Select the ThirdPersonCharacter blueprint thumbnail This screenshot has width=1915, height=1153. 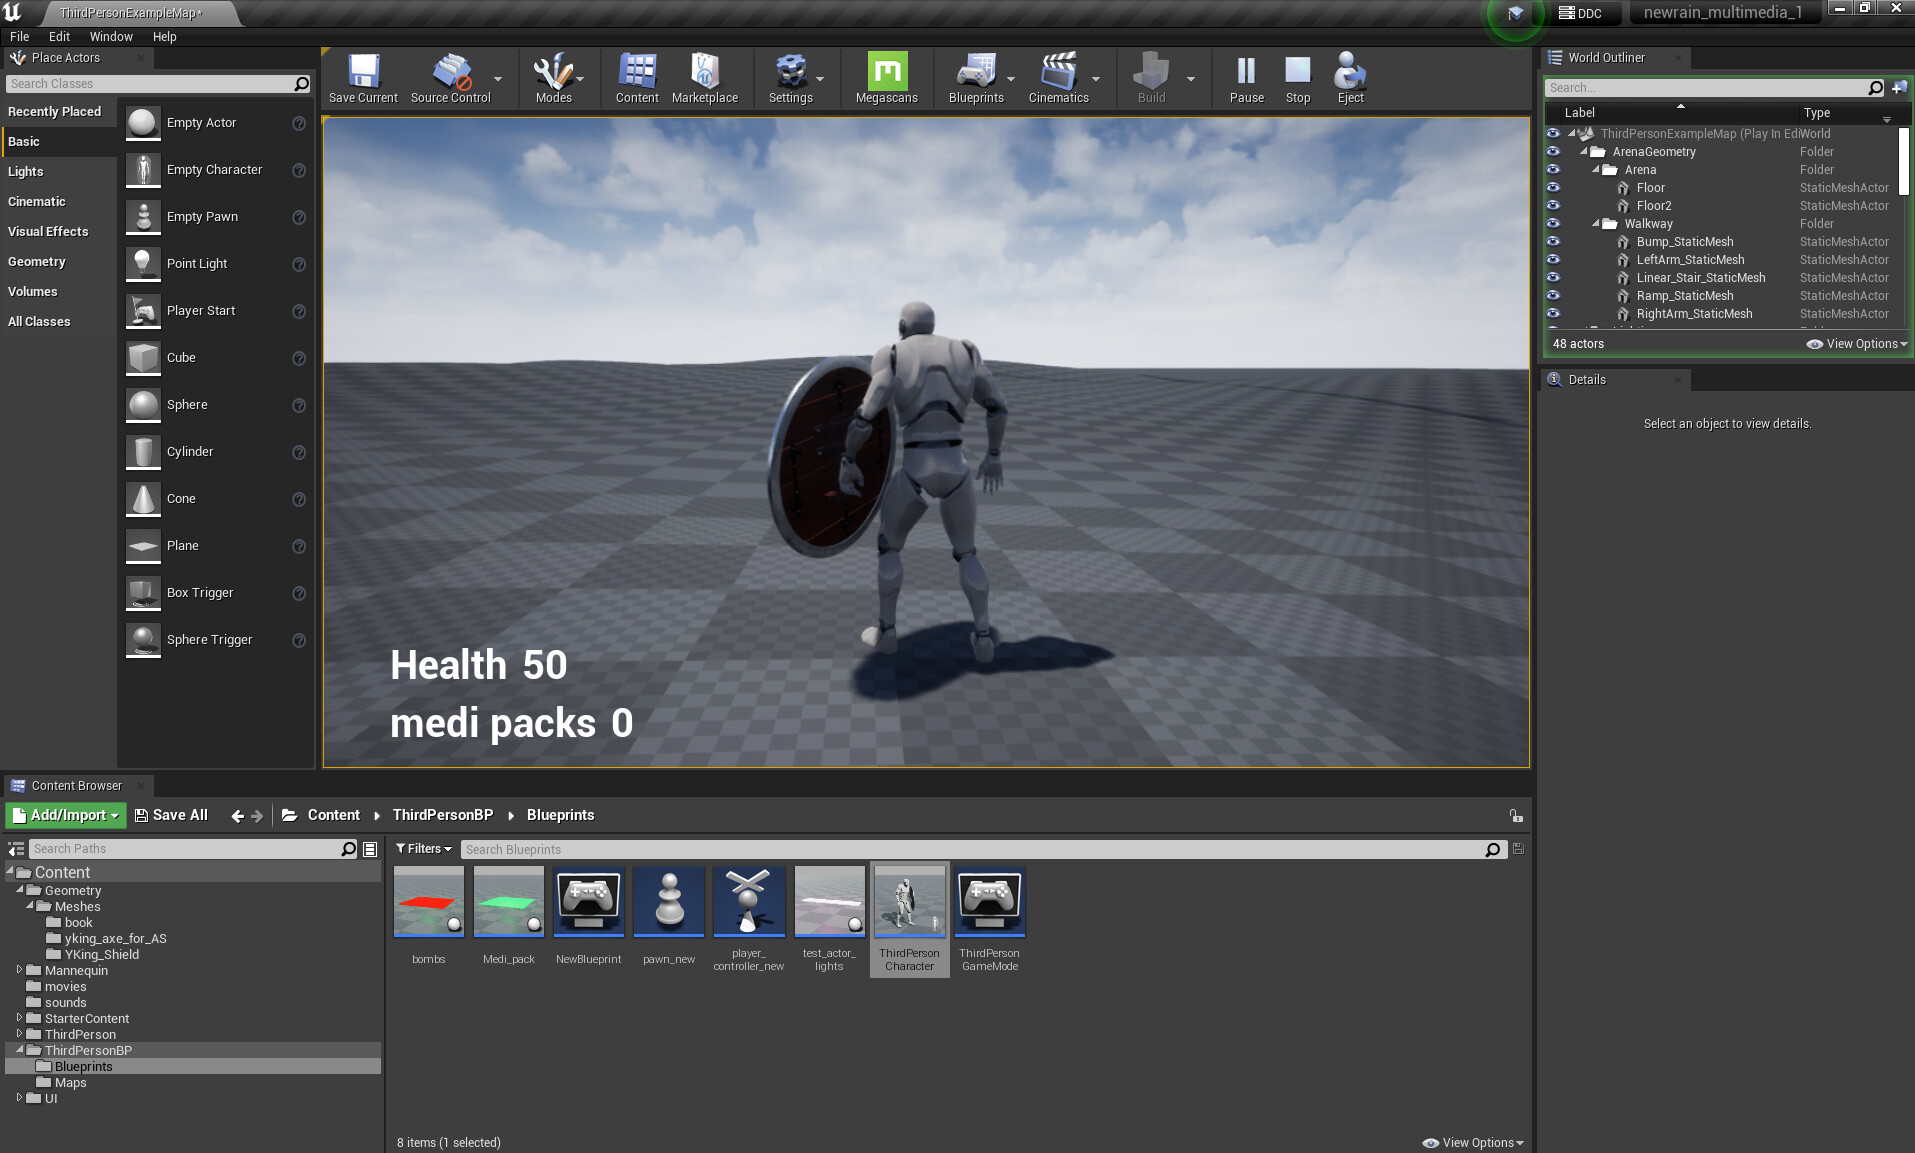coord(908,902)
